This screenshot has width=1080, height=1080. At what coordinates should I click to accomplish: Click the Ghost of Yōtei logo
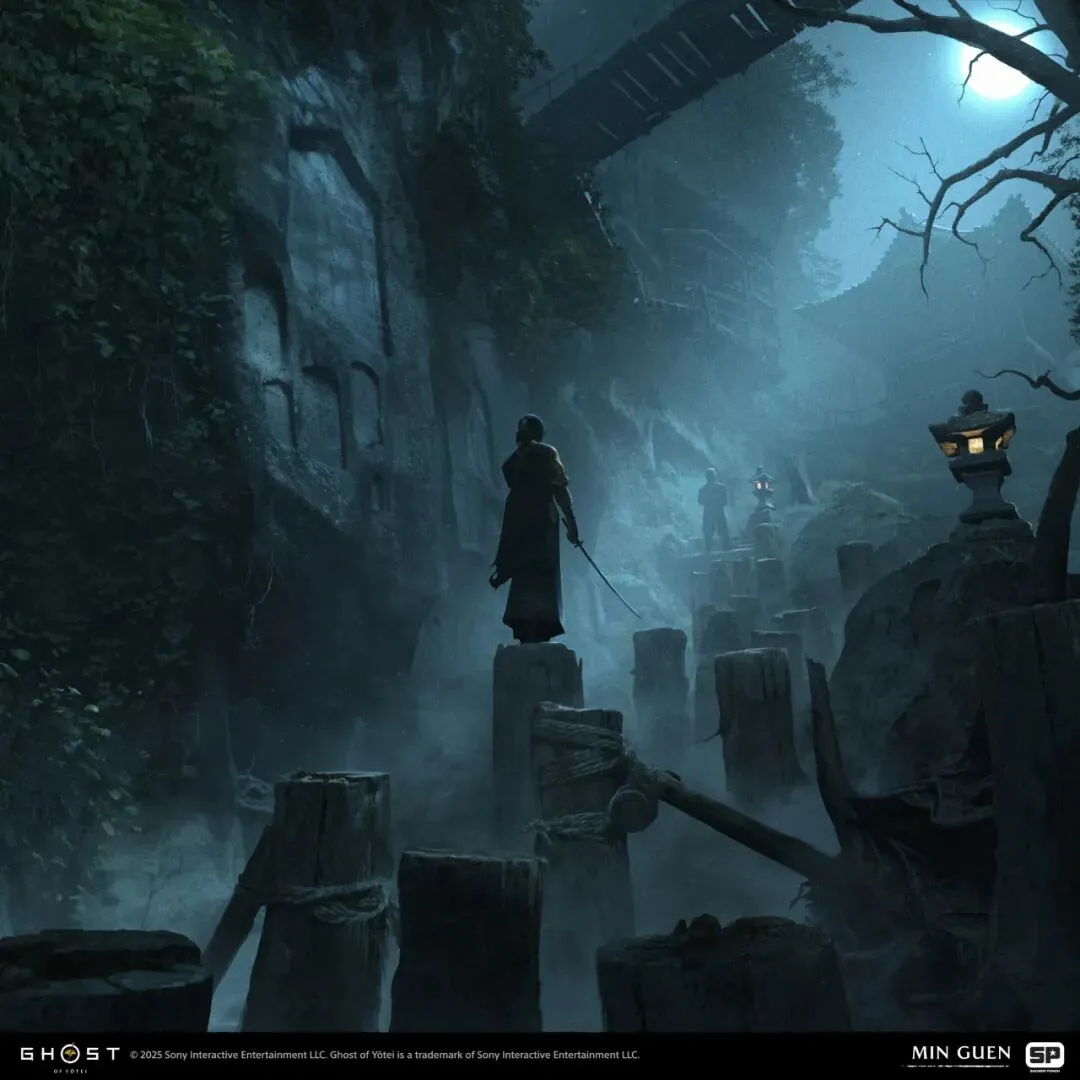[70, 1057]
